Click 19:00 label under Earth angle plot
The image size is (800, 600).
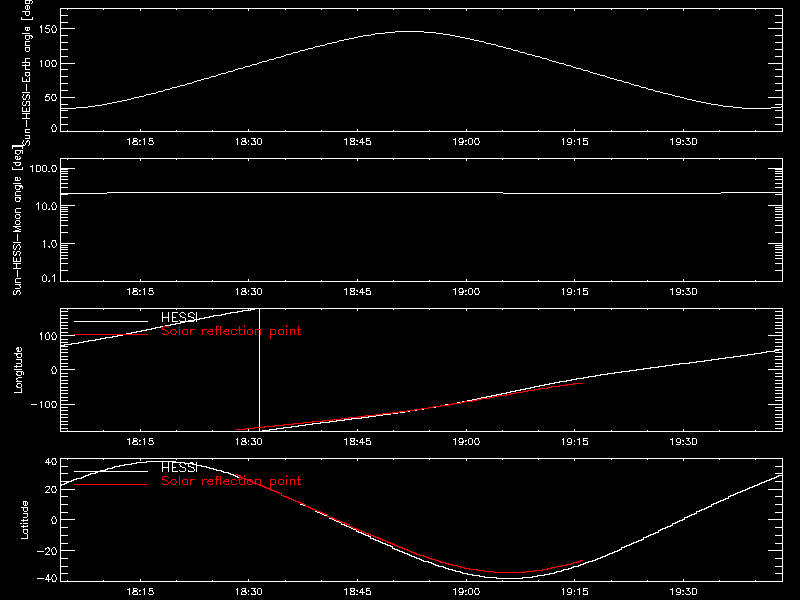click(x=466, y=142)
